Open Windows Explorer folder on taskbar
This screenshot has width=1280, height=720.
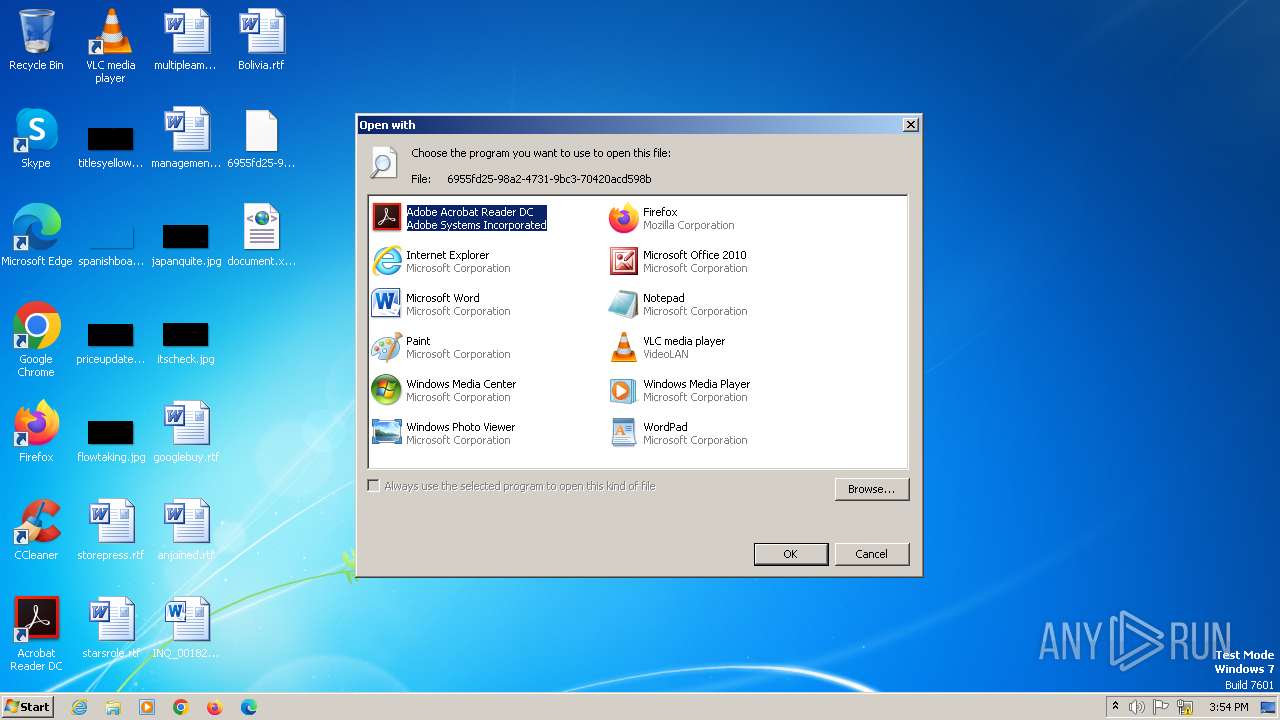pos(113,707)
